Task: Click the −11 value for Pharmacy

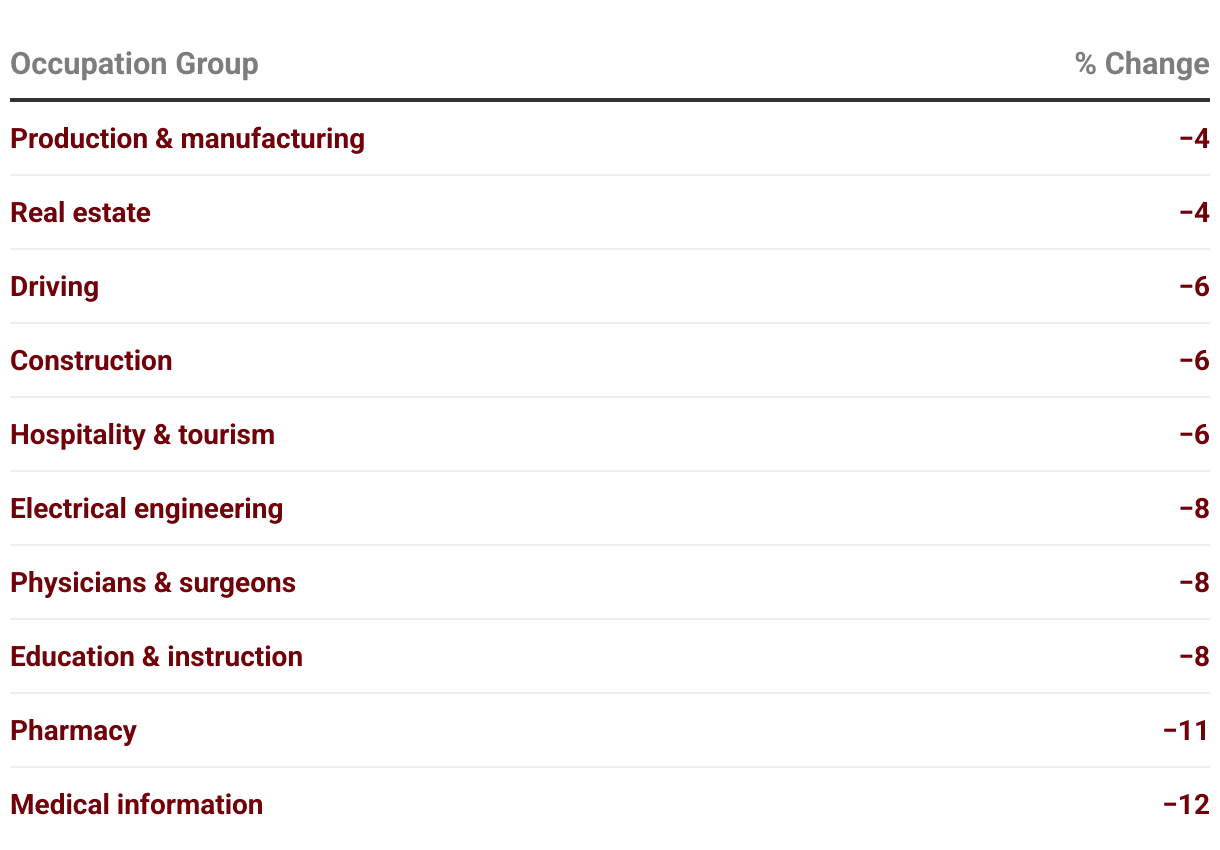Action: [x=1187, y=730]
